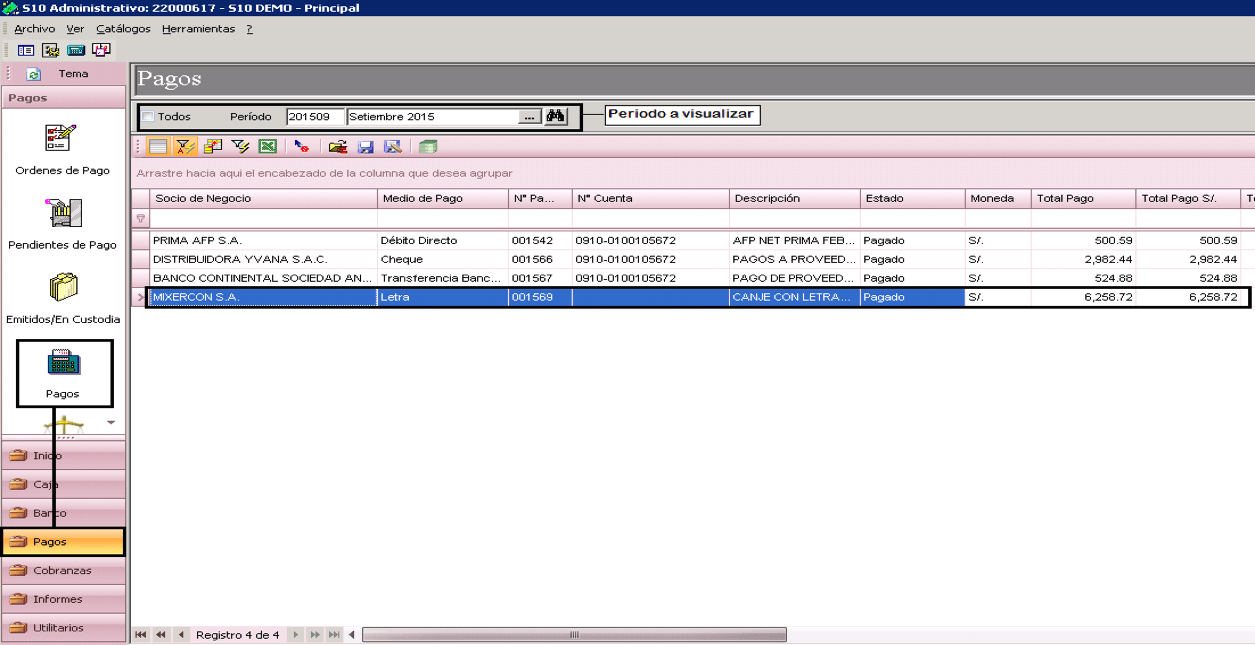Sort by Total Pago column header
The height and width of the screenshot is (645, 1255).
pos(1084,198)
